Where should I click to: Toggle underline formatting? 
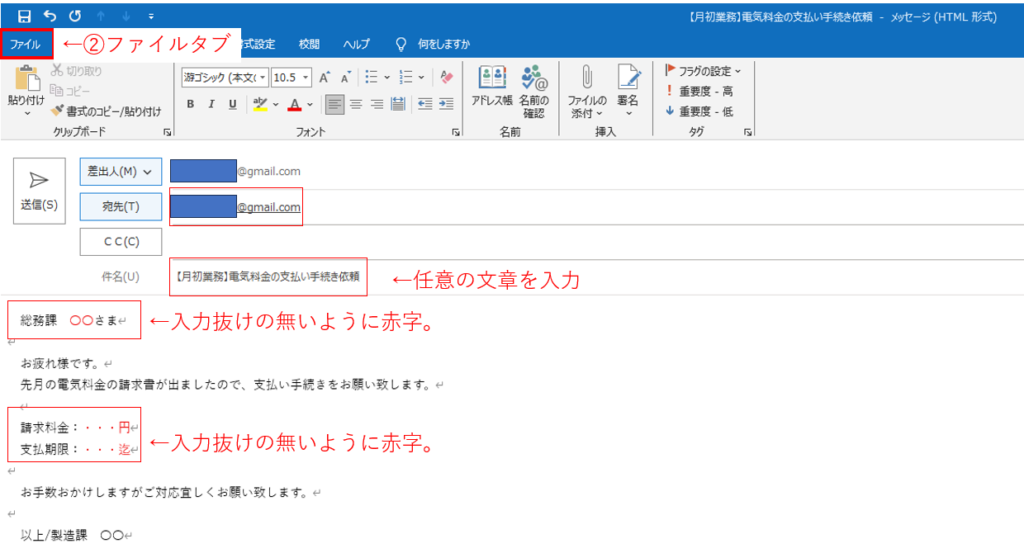[232, 104]
